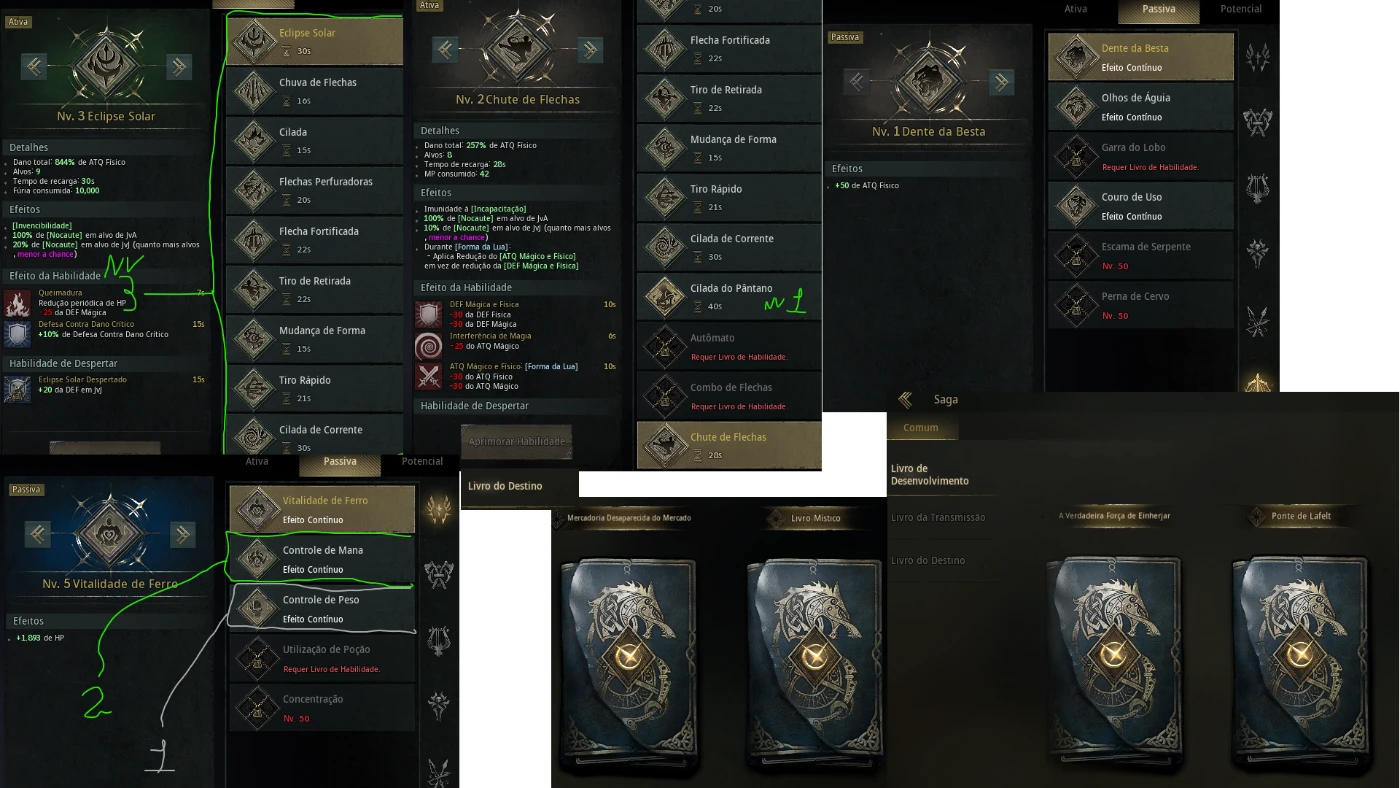Select the Dente da Besta passive icon

(x=1076, y=57)
